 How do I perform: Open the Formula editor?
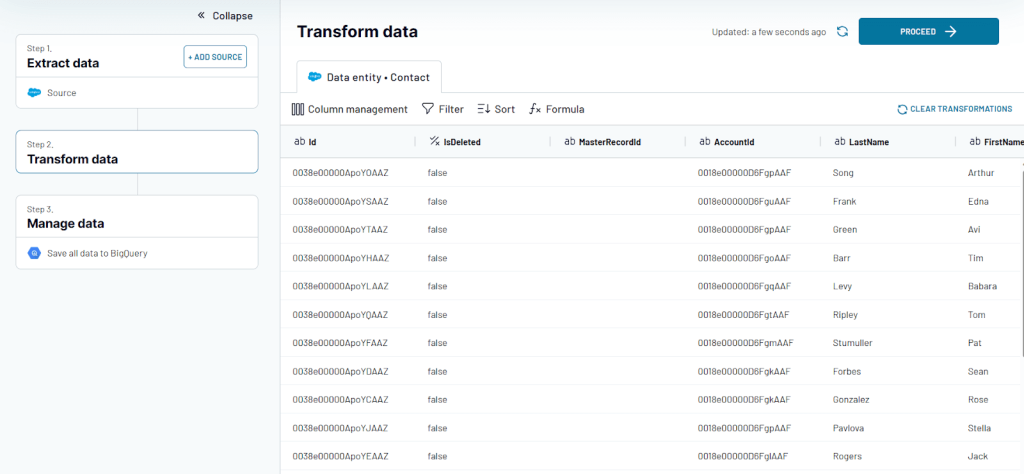[x=556, y=109]
